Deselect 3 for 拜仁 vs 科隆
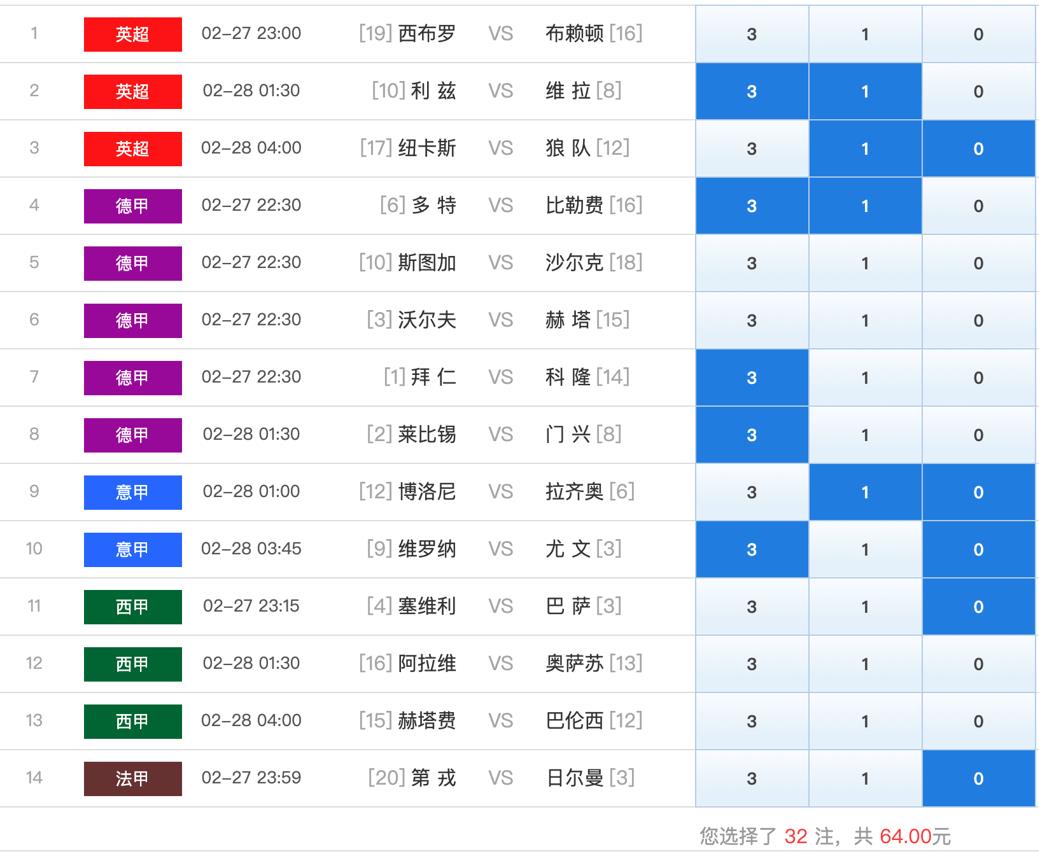 pyautogui.click(x=752, y=378)
